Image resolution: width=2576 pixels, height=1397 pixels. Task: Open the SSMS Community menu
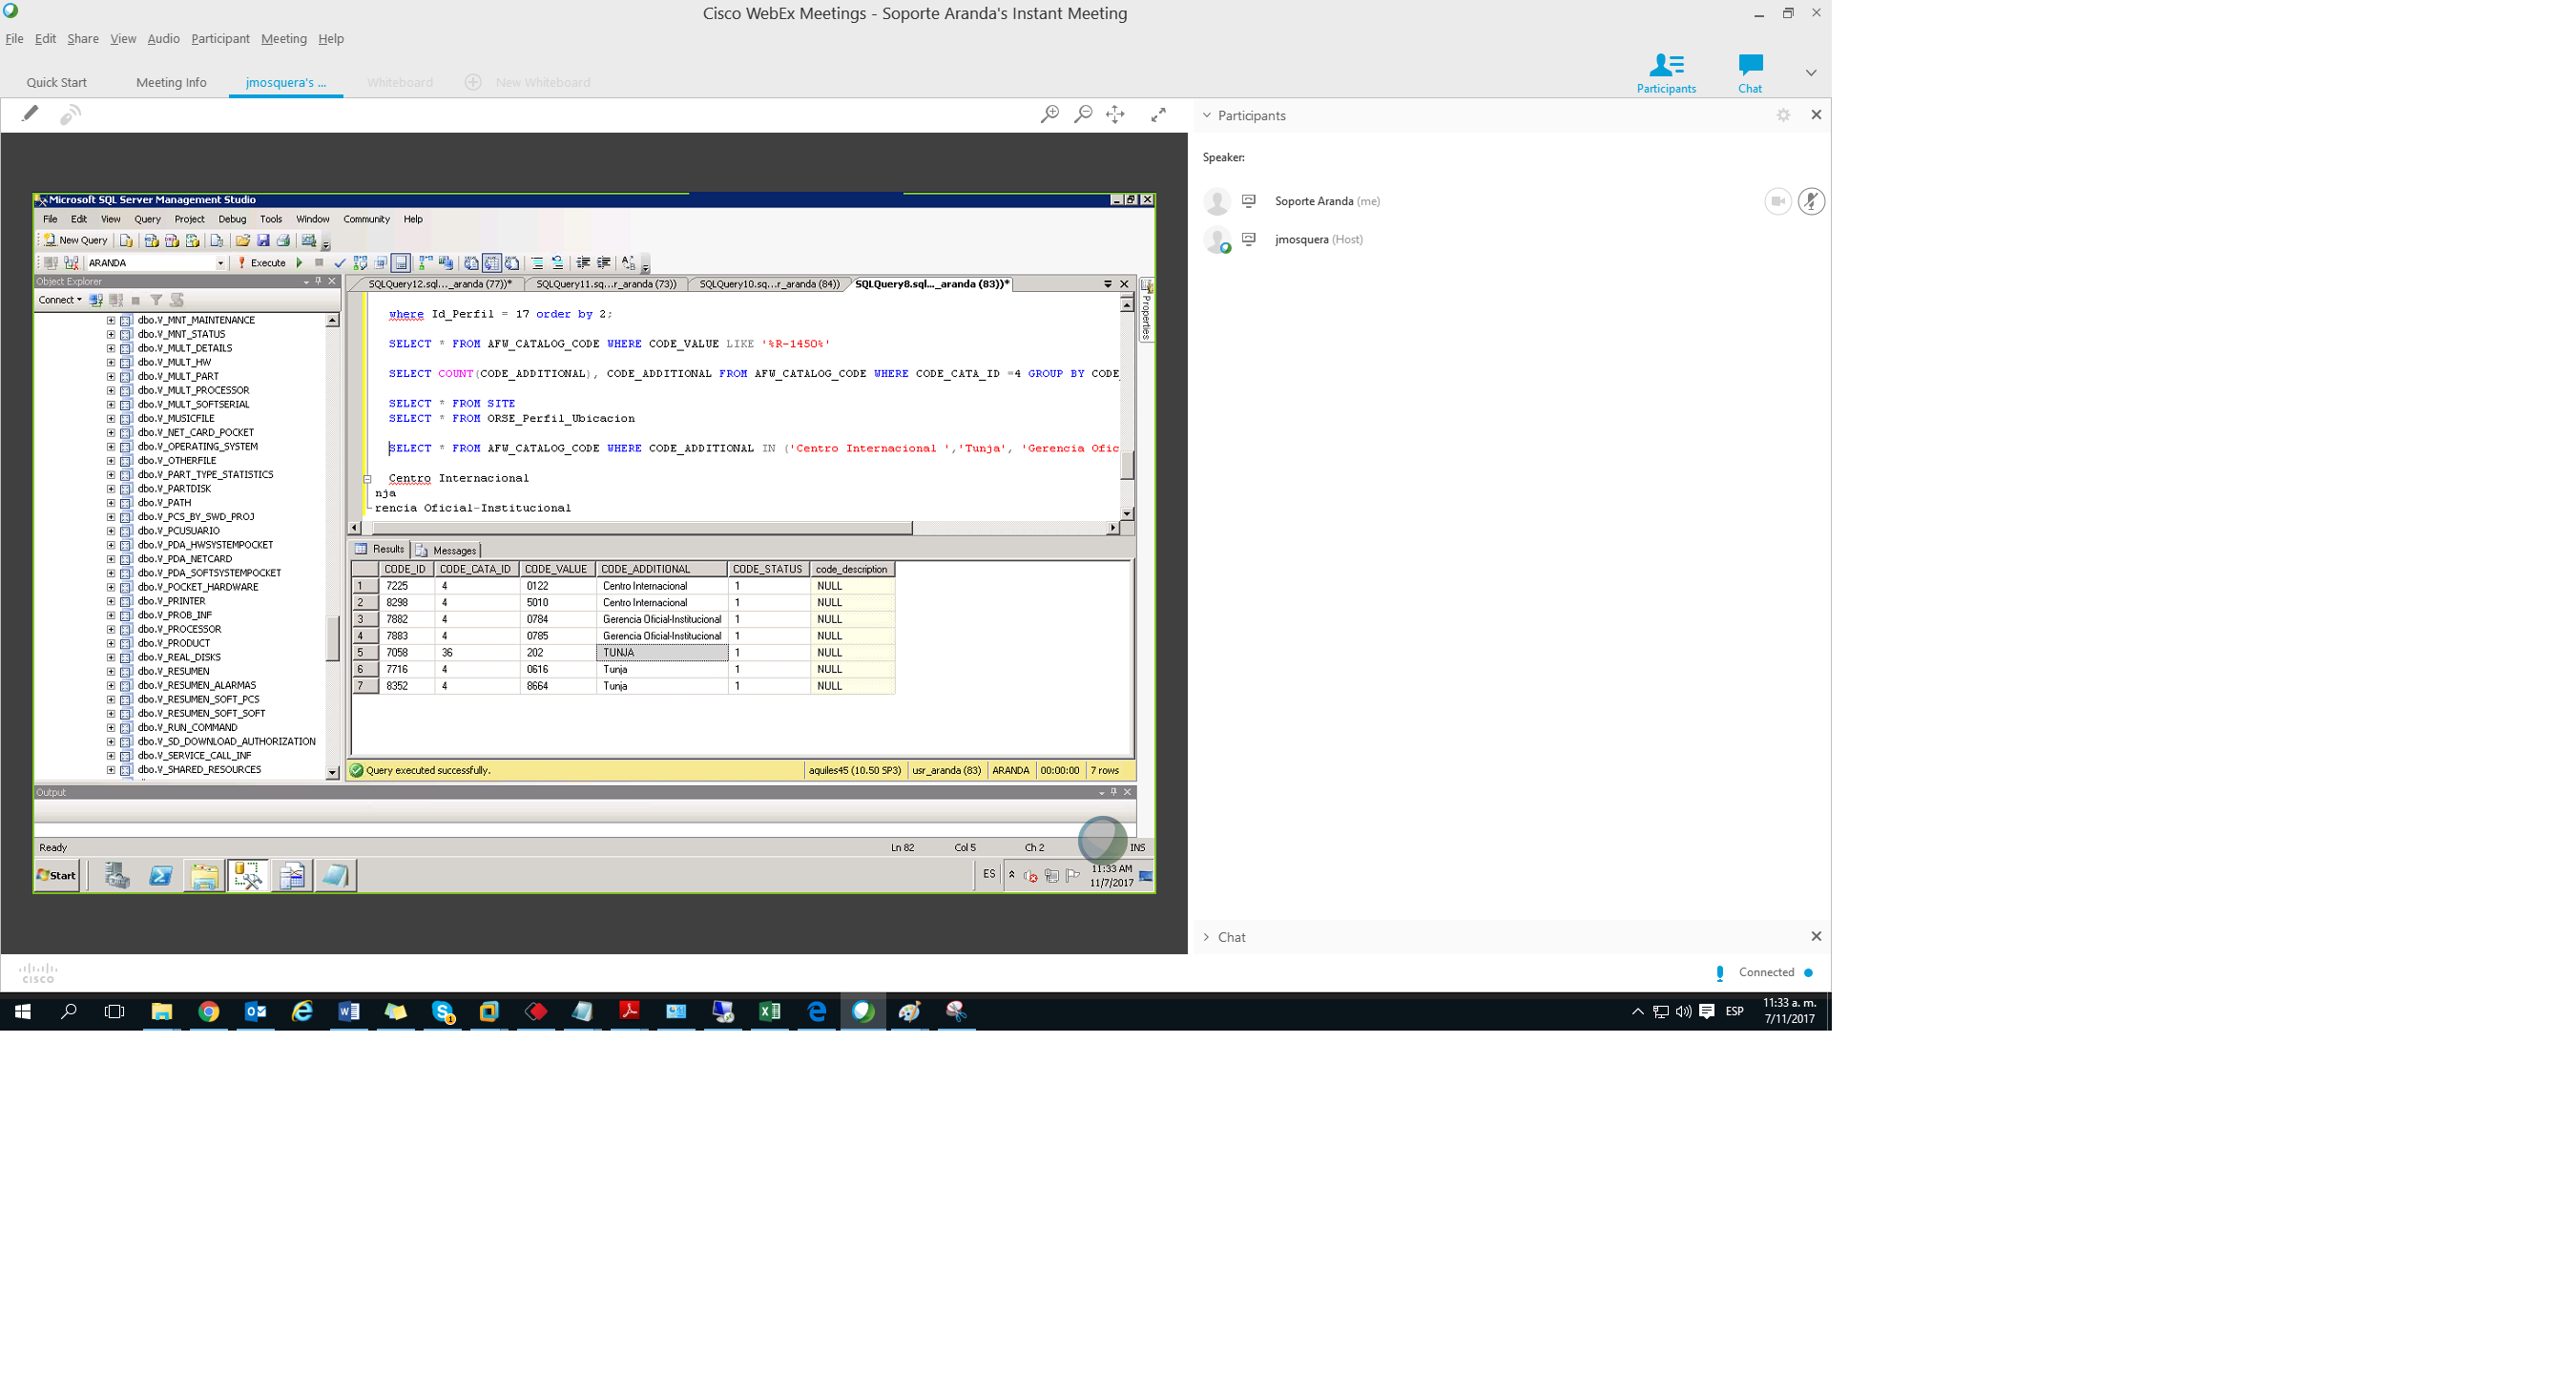(366, 219)
